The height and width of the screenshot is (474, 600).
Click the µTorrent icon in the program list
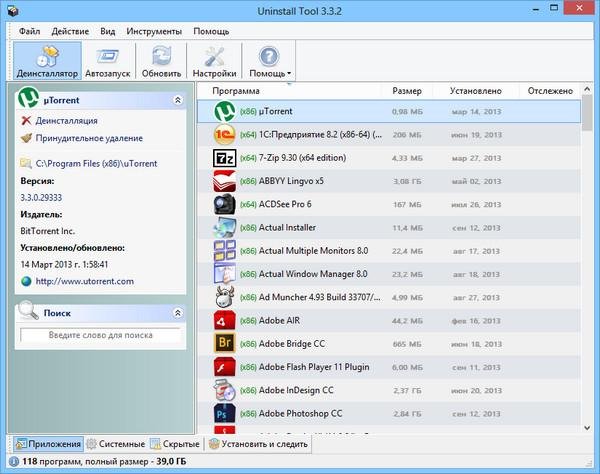point(225,111)
